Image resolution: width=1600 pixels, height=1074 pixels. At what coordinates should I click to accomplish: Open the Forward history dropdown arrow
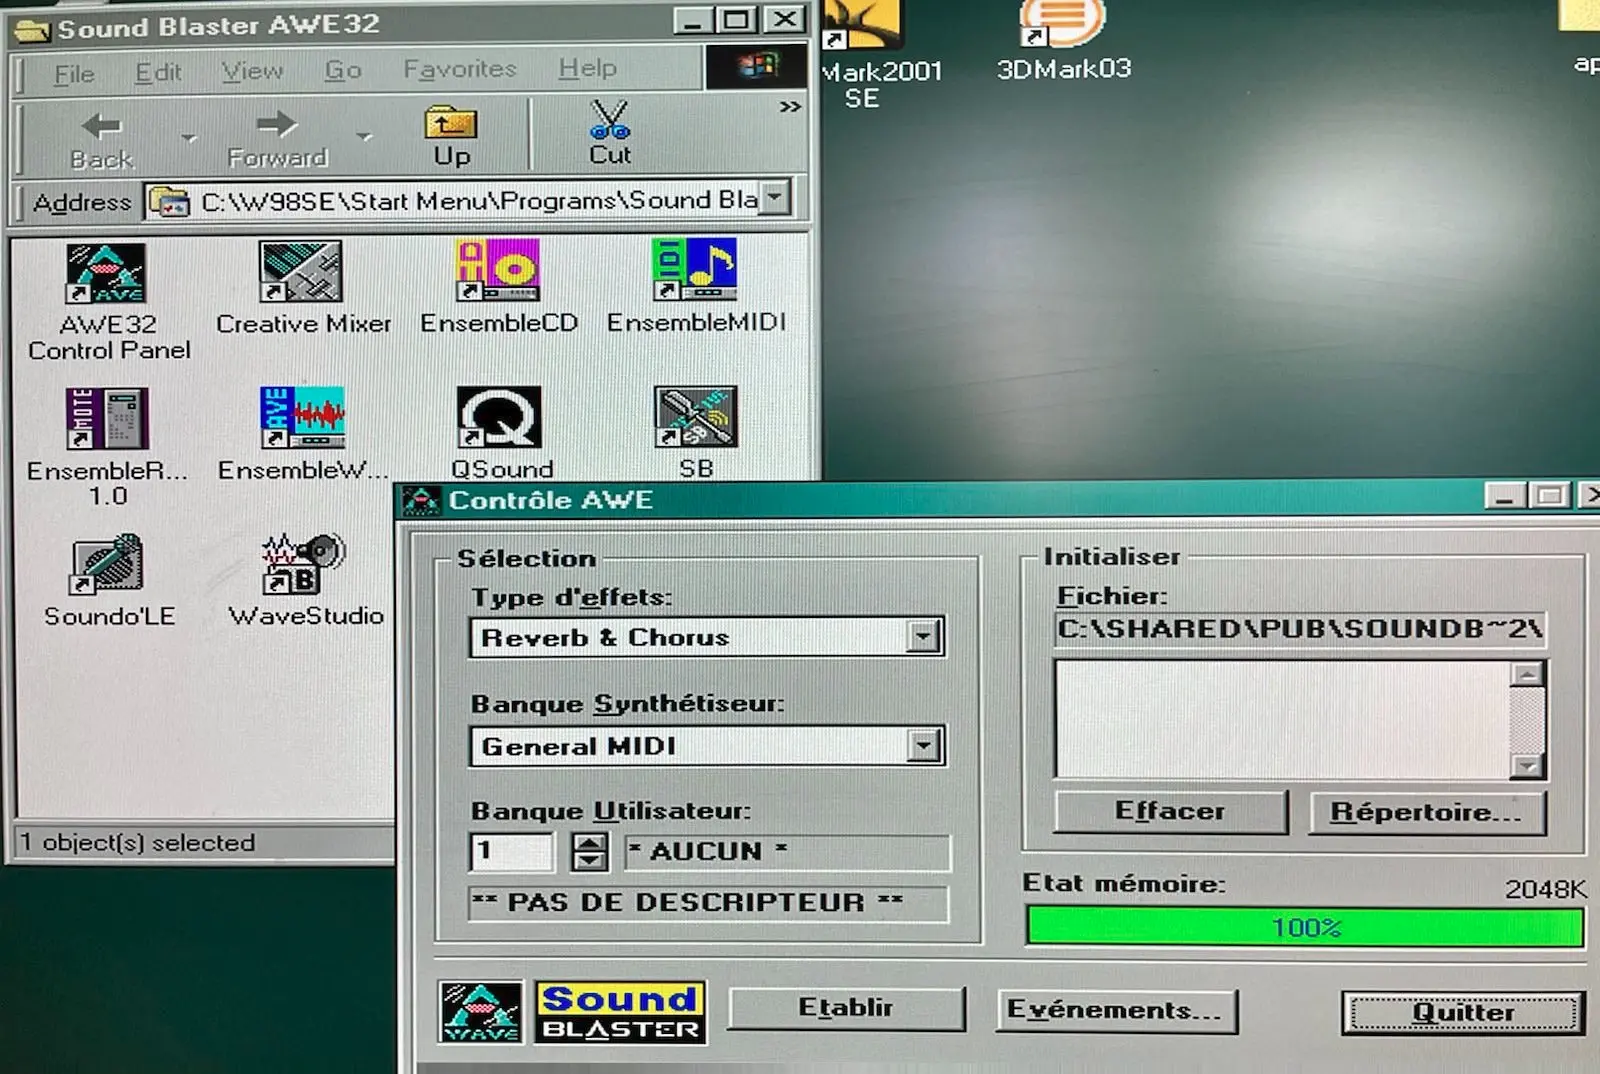tap(364, 137)
